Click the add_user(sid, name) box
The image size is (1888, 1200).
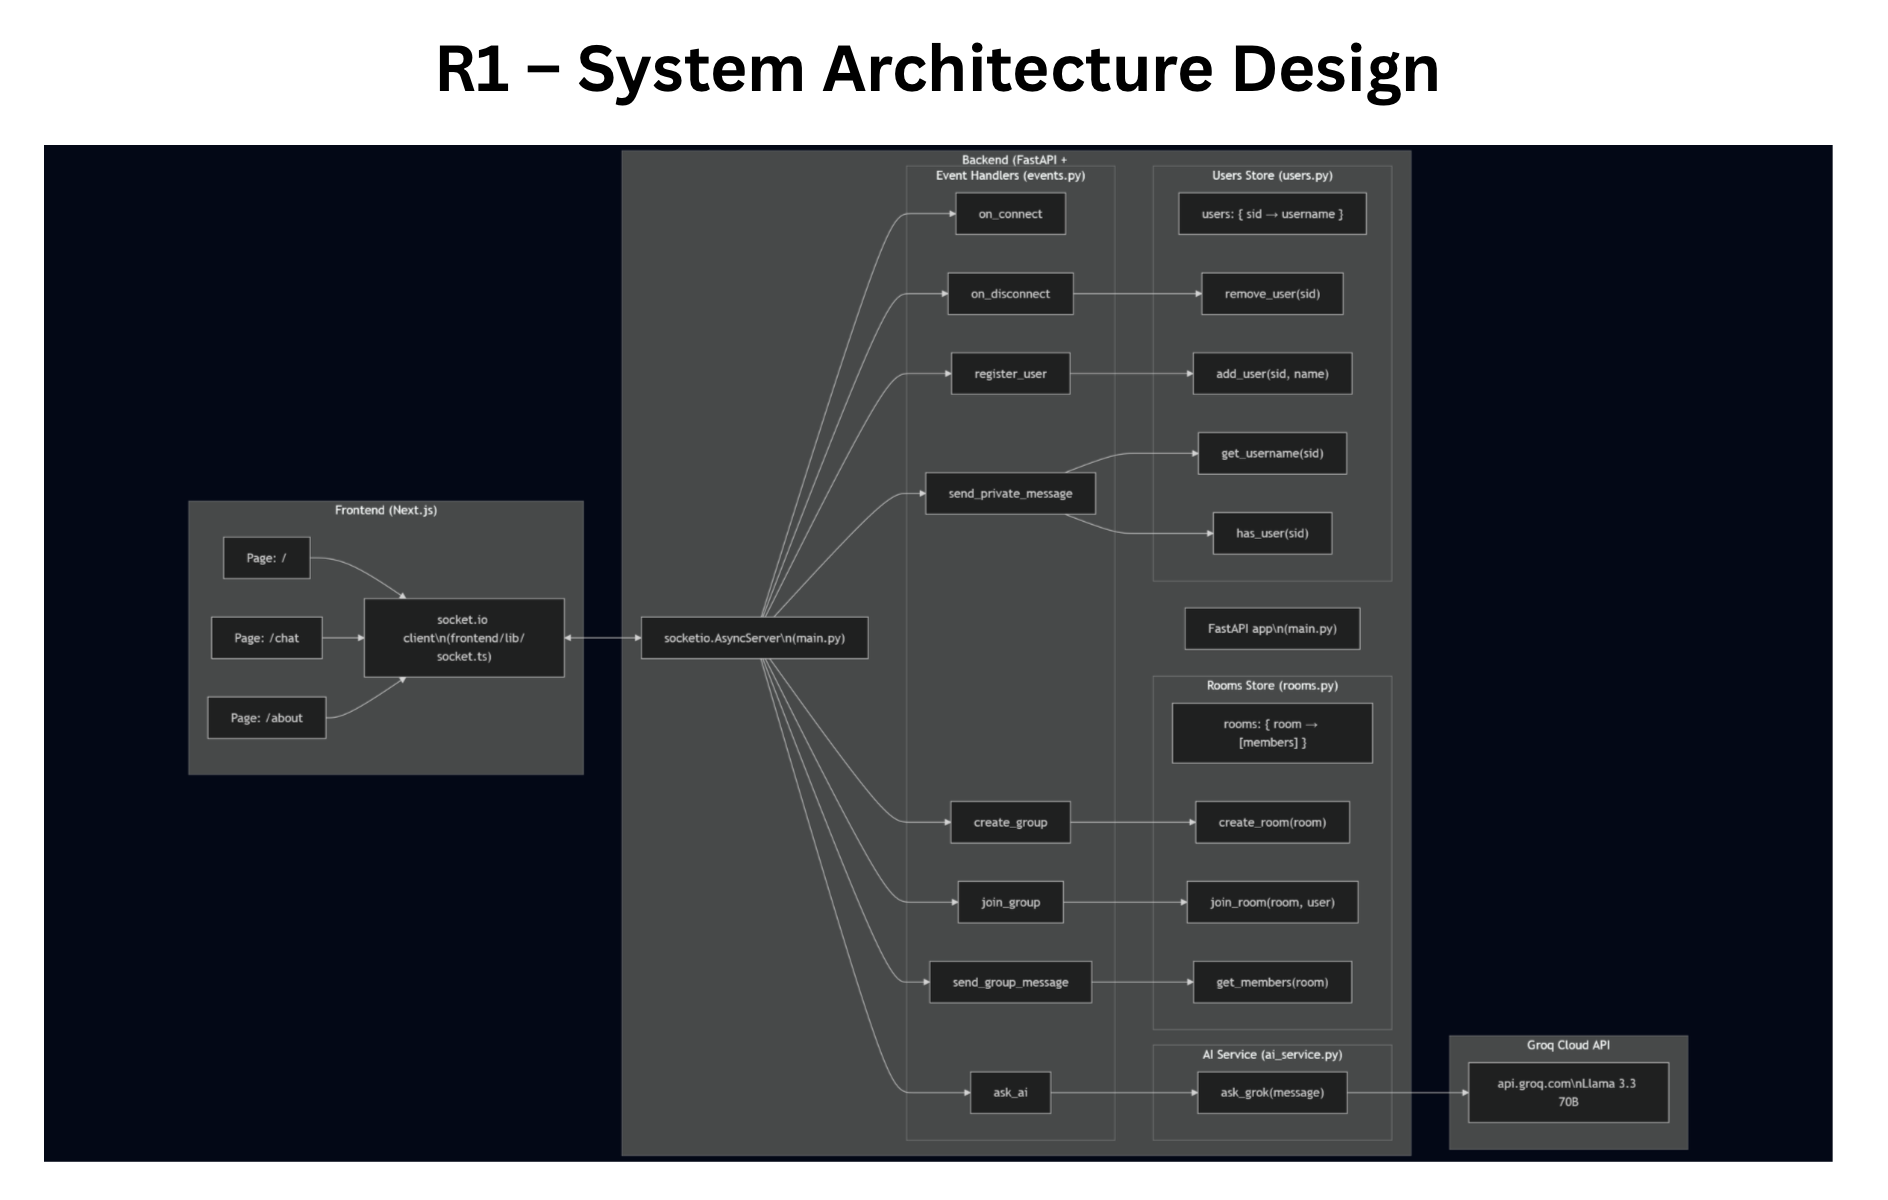(x=1272, y=374)
